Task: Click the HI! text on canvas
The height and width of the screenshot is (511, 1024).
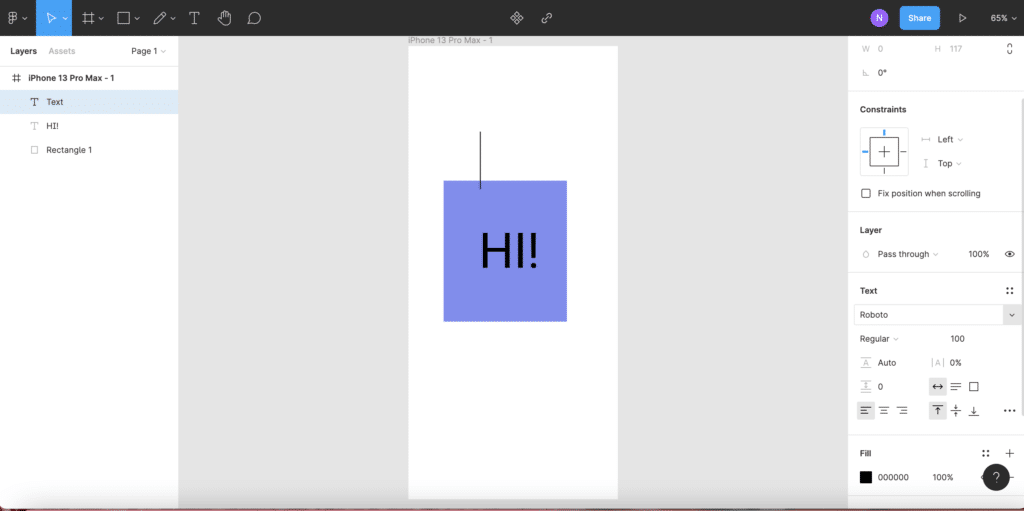Action: click(509, 251)
